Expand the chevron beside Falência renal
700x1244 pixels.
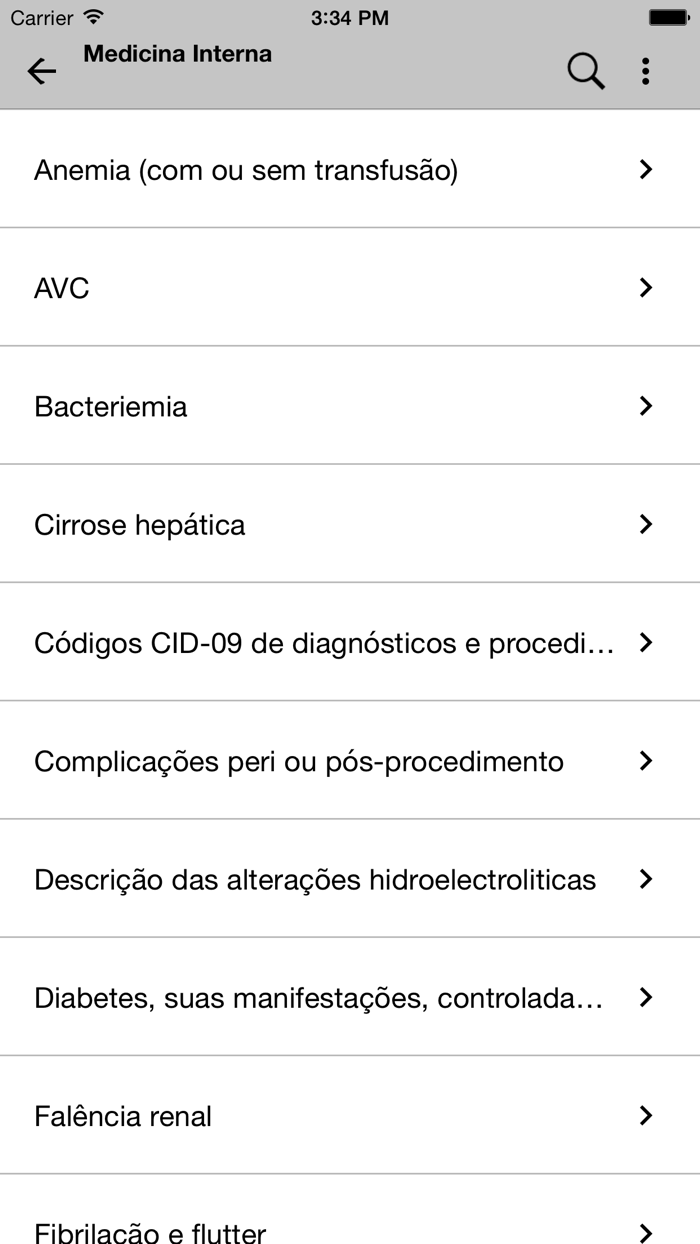[647, 1115]
